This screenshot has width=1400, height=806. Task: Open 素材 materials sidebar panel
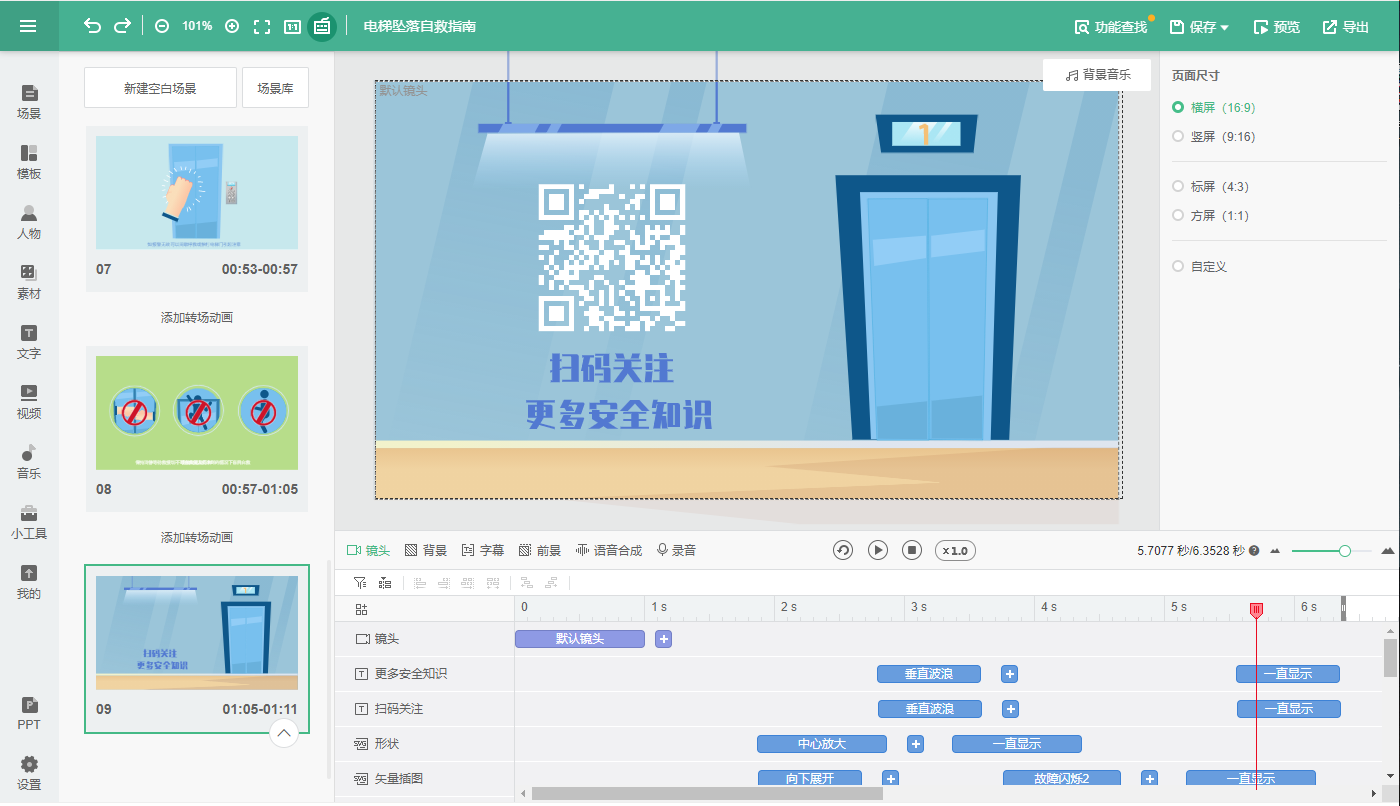tap(29, 282)
